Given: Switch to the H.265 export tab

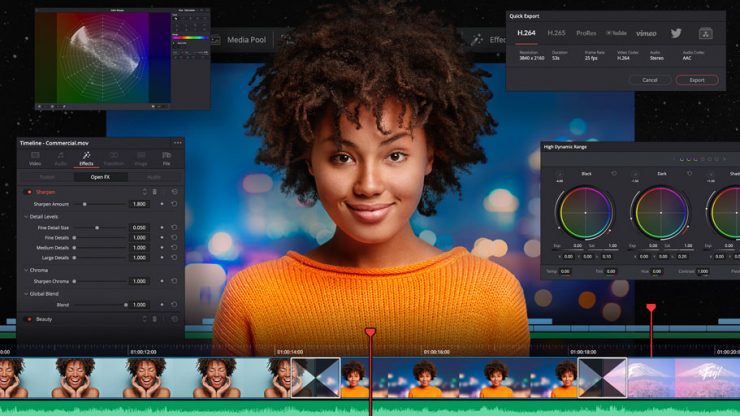Looking at the screenshot, I should pyautogui.click(x=555, y=33).
